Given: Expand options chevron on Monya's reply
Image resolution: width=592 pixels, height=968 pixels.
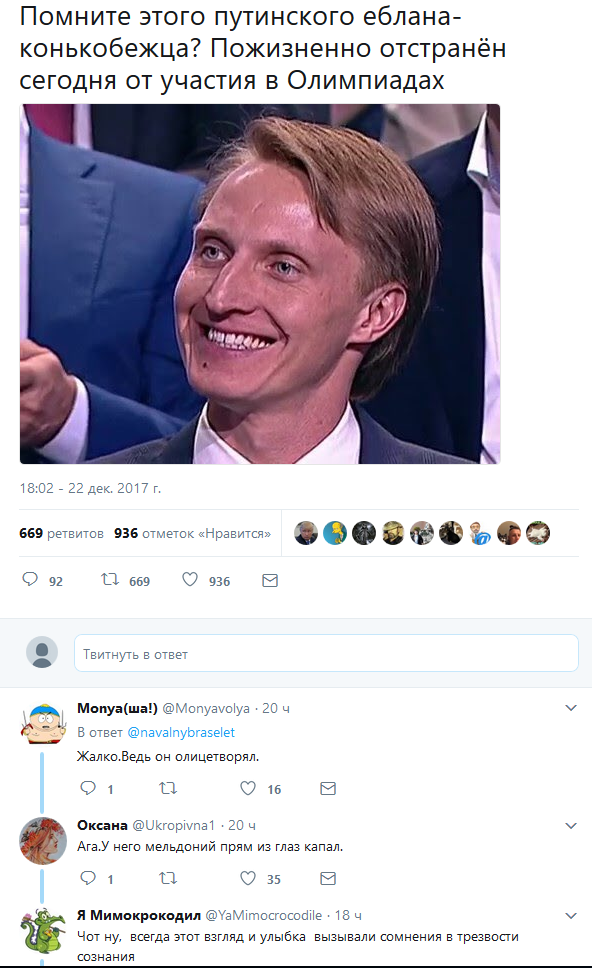Looking at the screenshot, I should click(571, 708).
